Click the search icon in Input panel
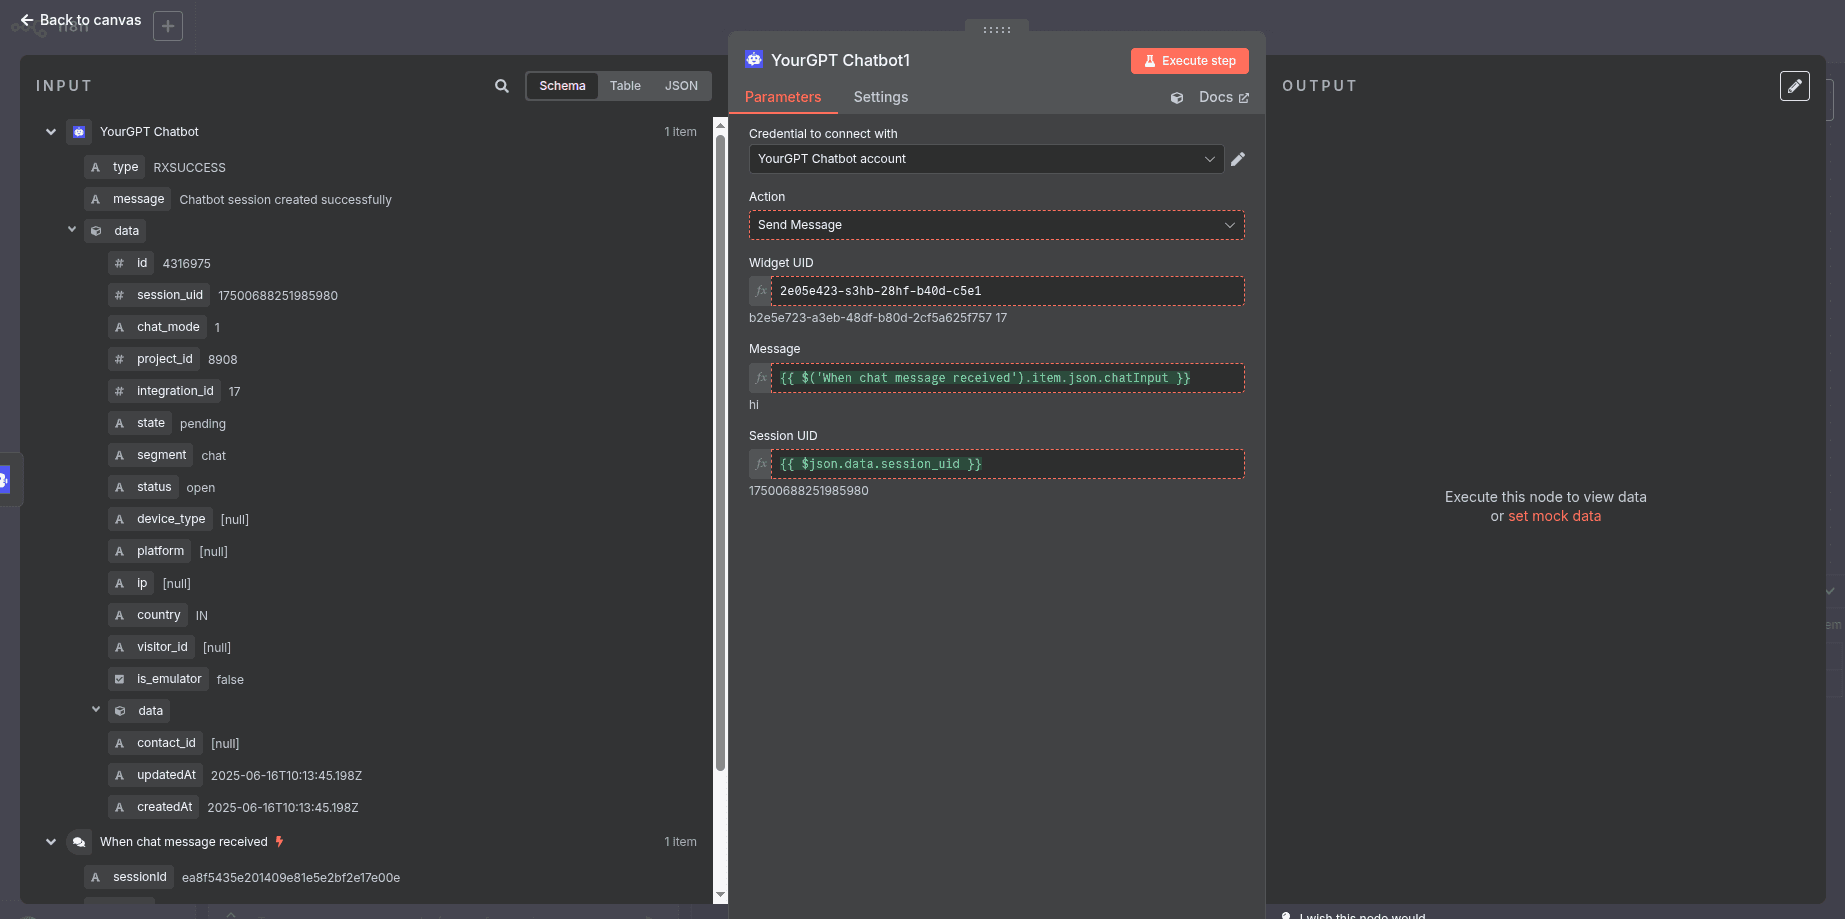This screenshot has height=919, width=1845. 502,86
